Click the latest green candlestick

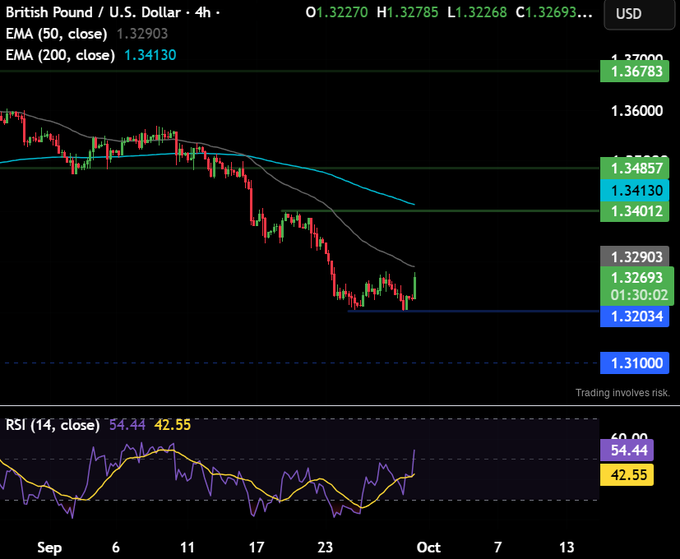(415, 286)
